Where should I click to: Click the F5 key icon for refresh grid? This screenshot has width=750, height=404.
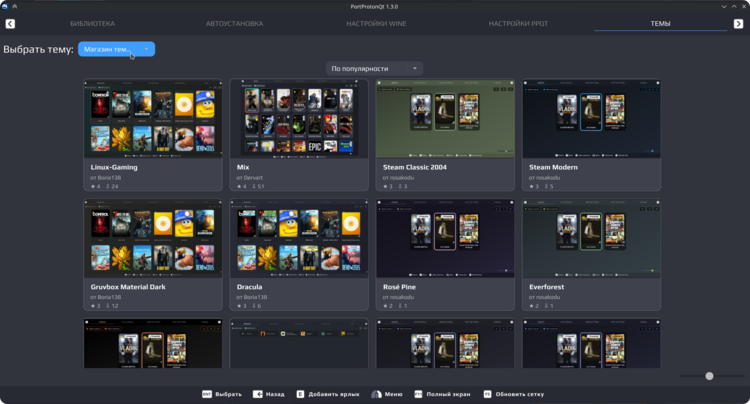click(487, 394)
